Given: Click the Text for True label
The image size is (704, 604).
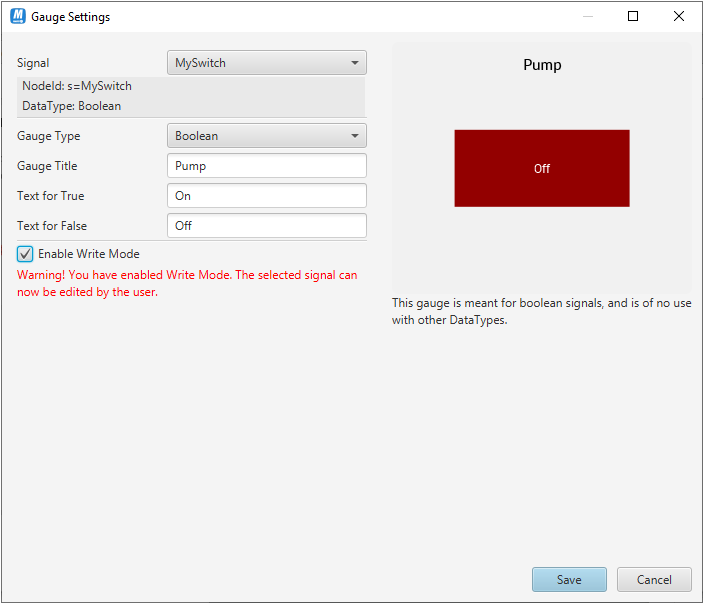Looking at the screenshot, I should pyautogui.click(x=51, y=196).
